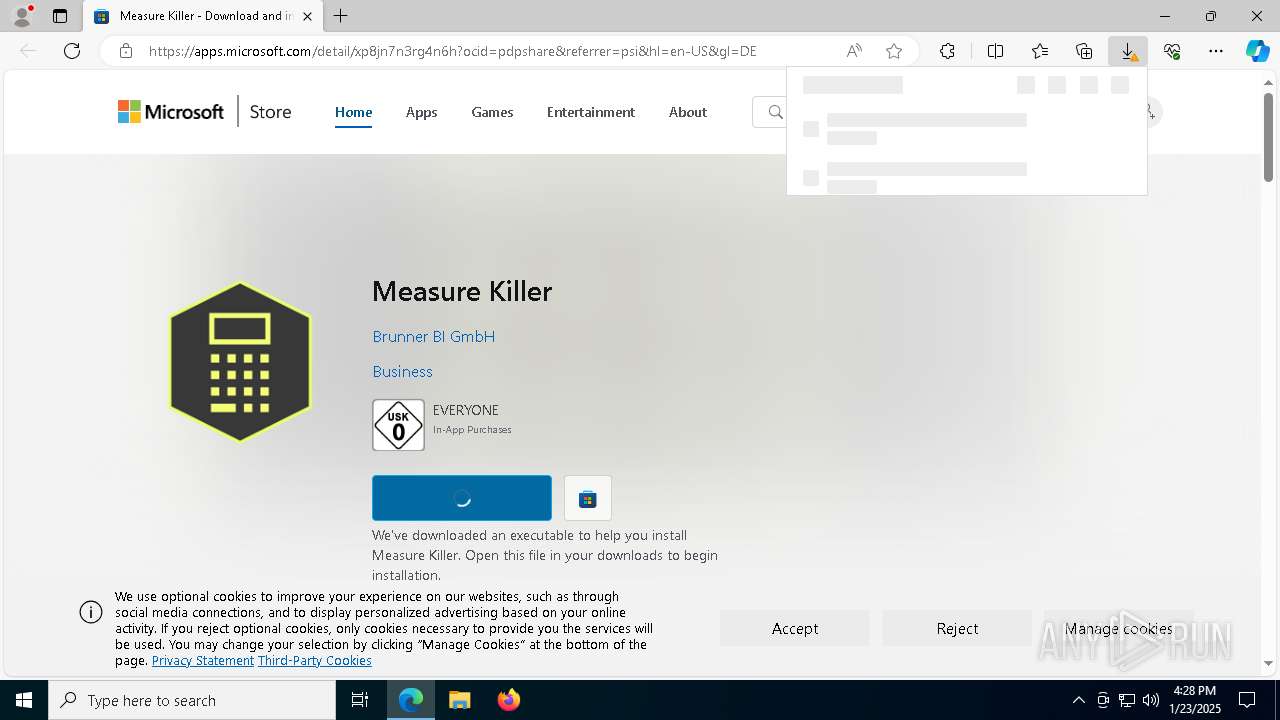Open the Business category link
Screen dimensions: 1280x720
click(402, 372)
